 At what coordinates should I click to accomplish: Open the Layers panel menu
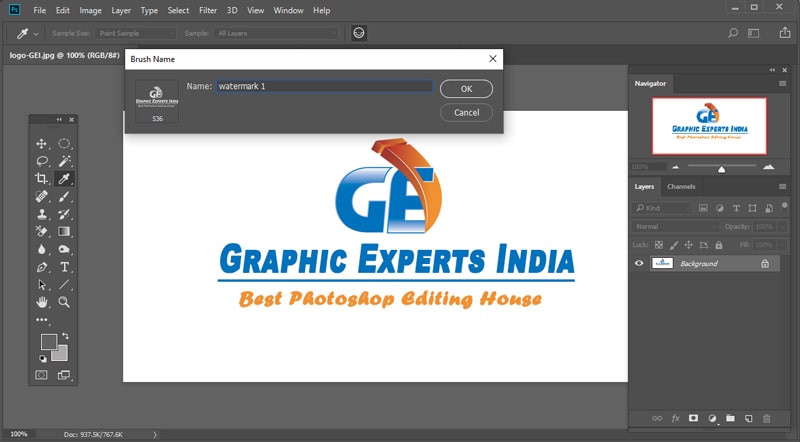[782, 186]
